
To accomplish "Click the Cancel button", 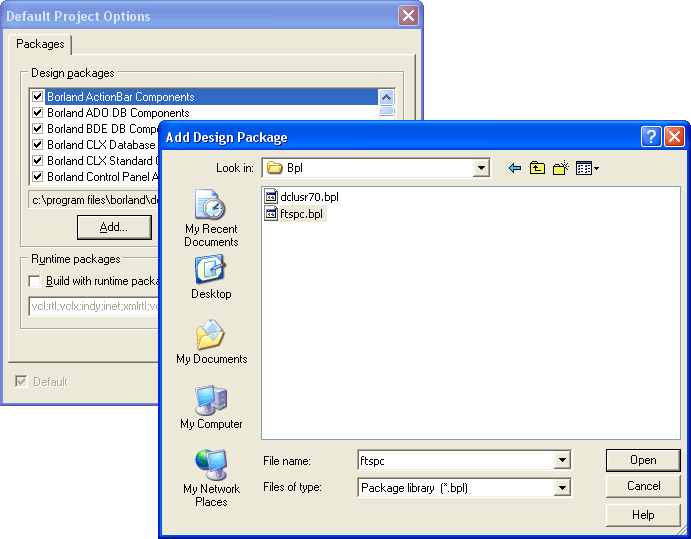I will pyautogui.click(x=643, y=486).
